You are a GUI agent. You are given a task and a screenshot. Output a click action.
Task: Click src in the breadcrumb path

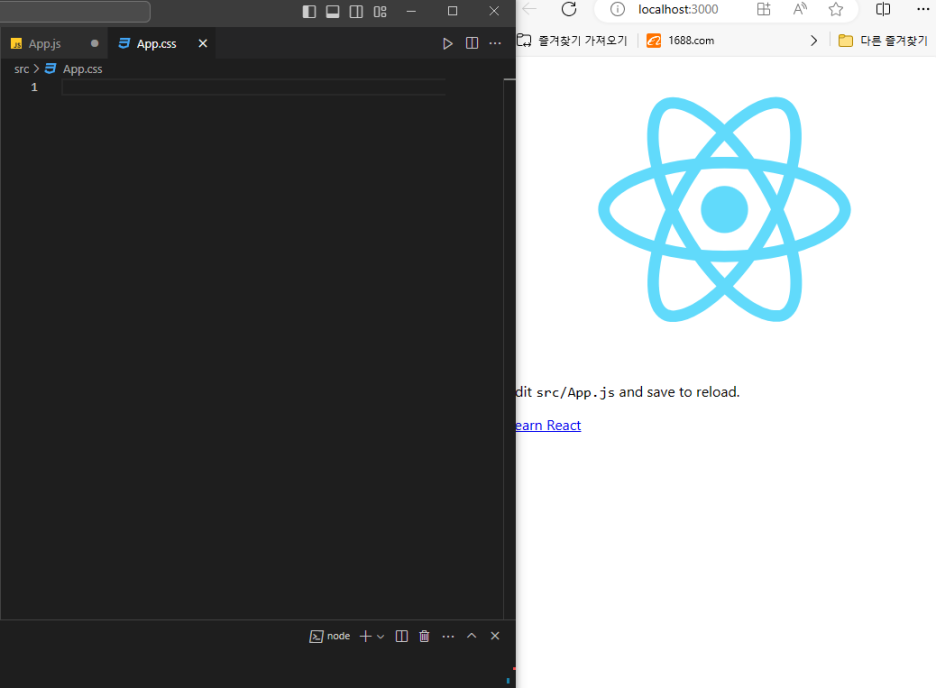tap(21, 69)
